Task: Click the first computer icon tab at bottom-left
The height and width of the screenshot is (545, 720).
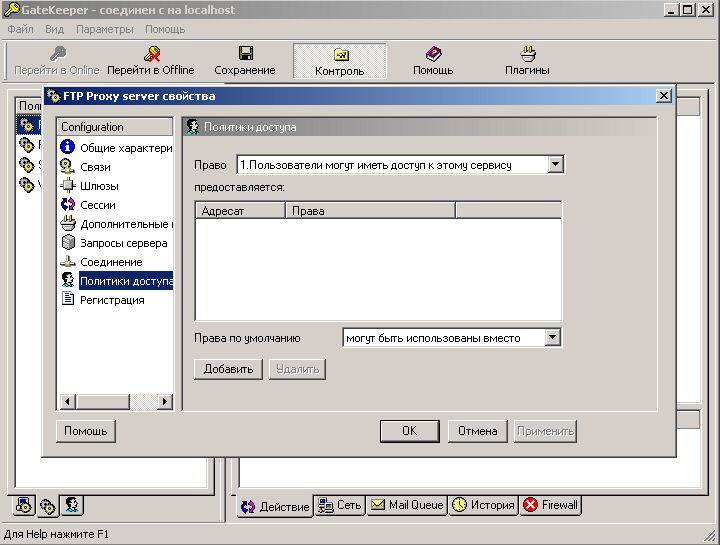Action: tap(24, 505)
